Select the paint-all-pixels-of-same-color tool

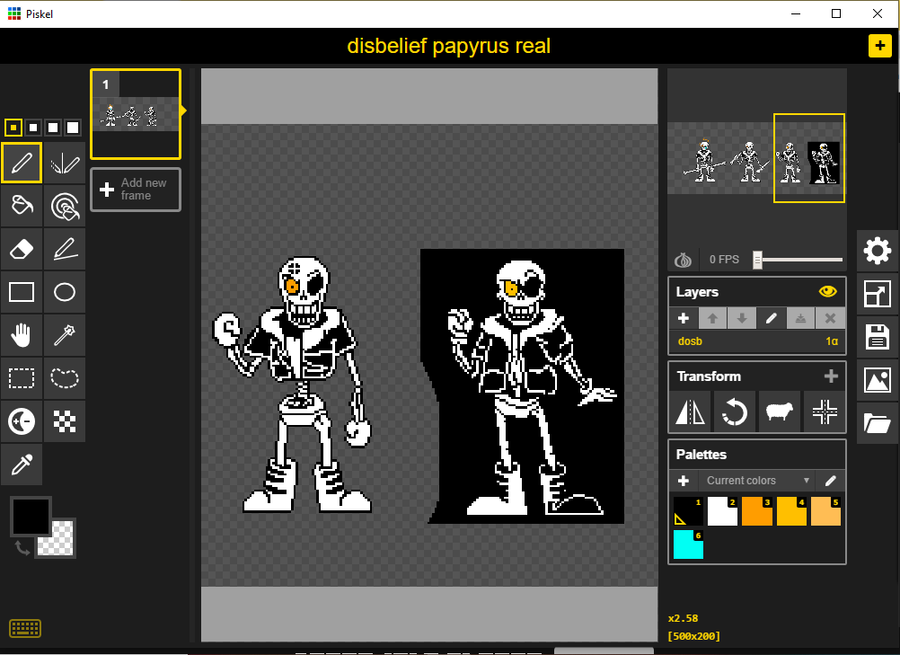tap(65, 206)
